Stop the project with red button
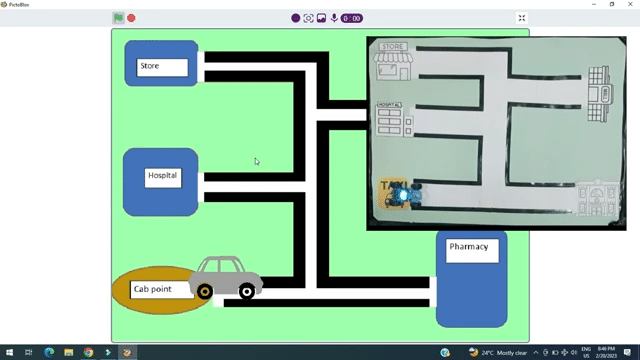Viewport: 640px width, 360px height. (x=131, y=18)
